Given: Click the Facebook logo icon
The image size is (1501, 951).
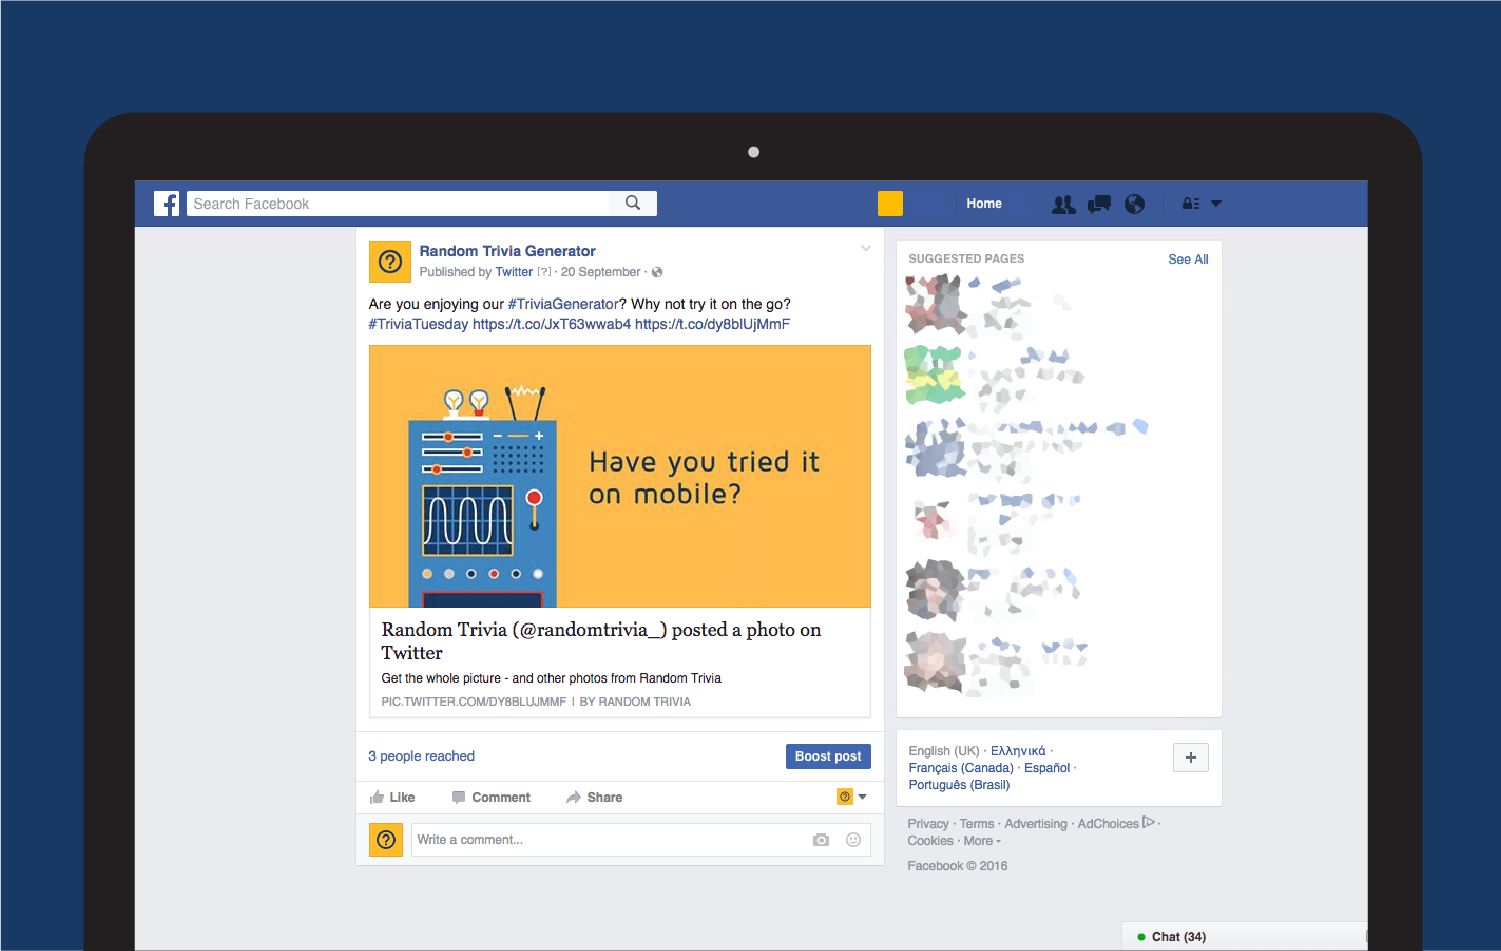Looking at the screenshot, I should click(167, 204).
